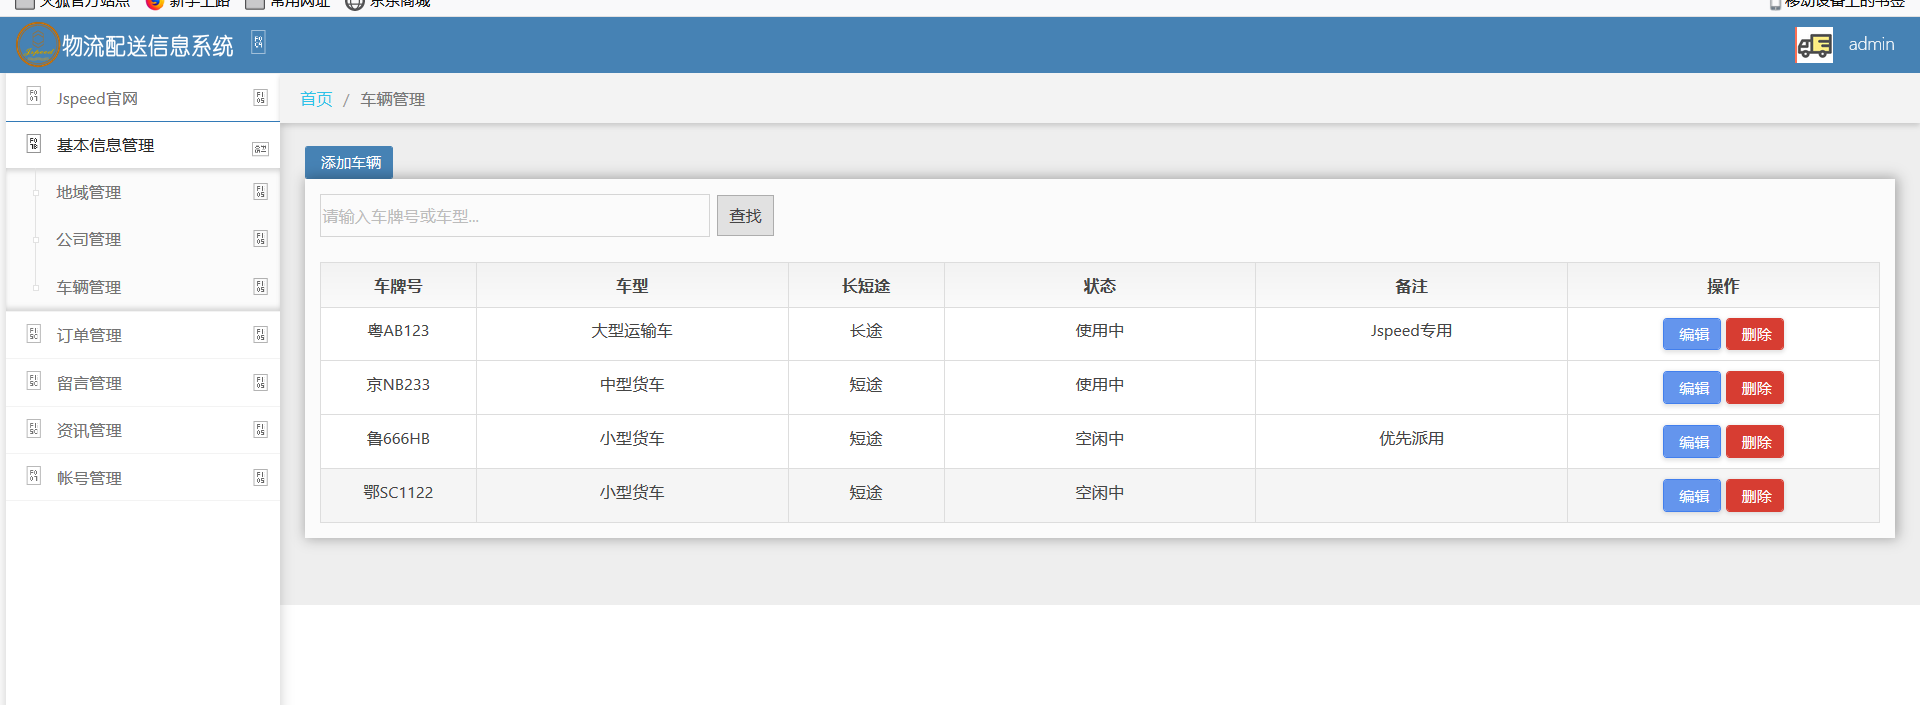Expand 资讯管理 via its right arrow
This screenshot has height=705, width=1920.
point(260,430)
